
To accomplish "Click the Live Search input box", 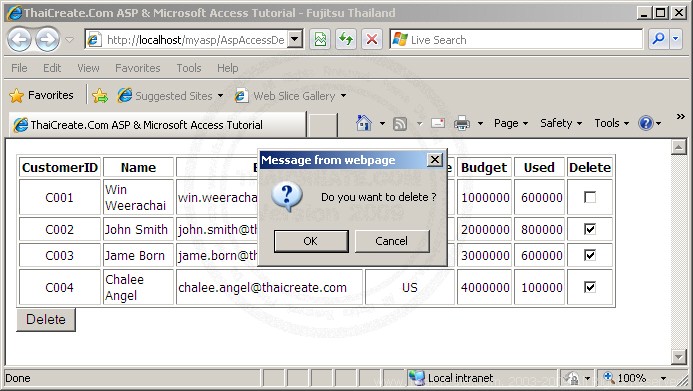I will [x=516, y=40].
